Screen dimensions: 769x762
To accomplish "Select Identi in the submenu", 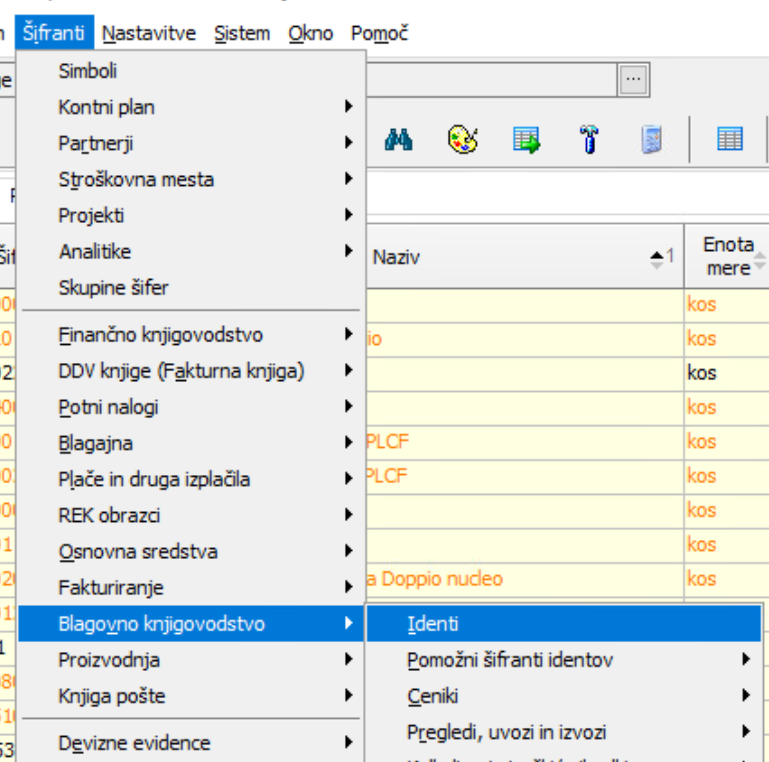I will (564, 624).
